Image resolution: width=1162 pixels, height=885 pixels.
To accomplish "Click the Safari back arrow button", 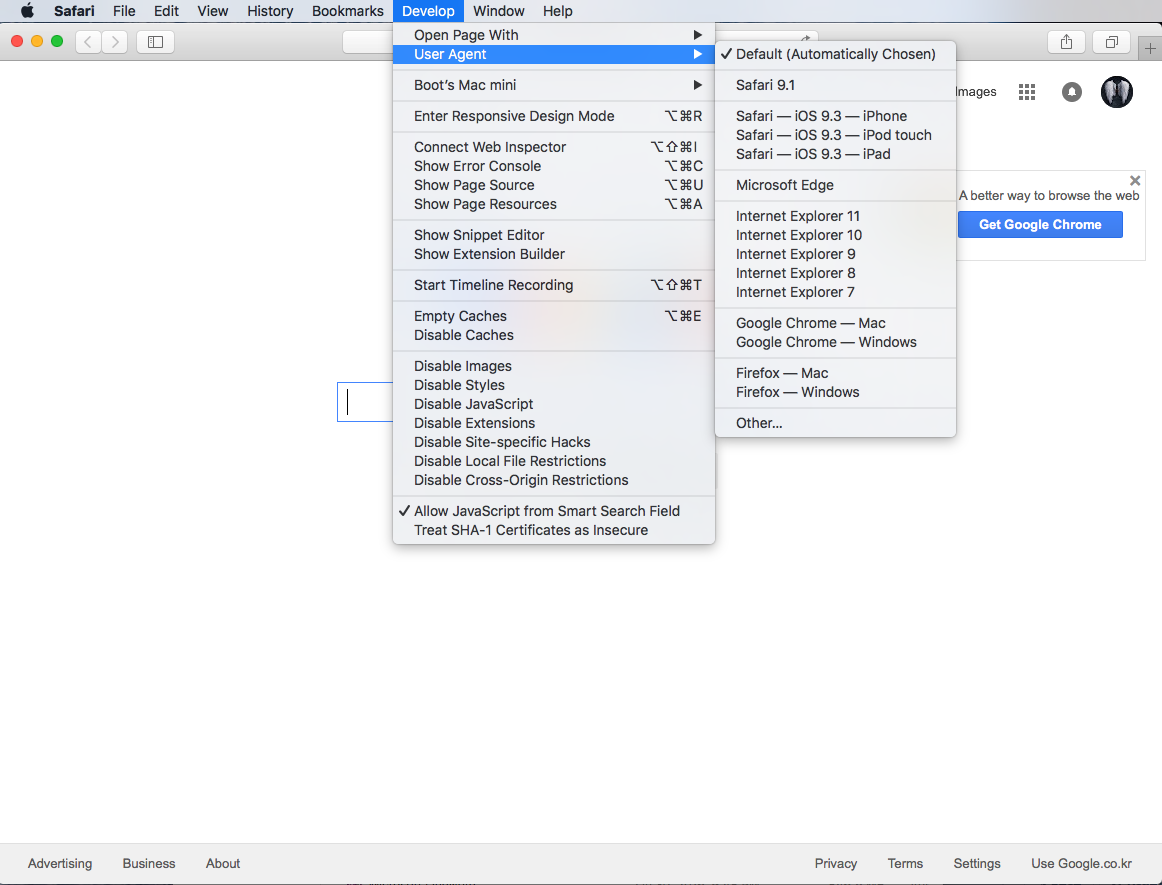I will pos(88,42).
